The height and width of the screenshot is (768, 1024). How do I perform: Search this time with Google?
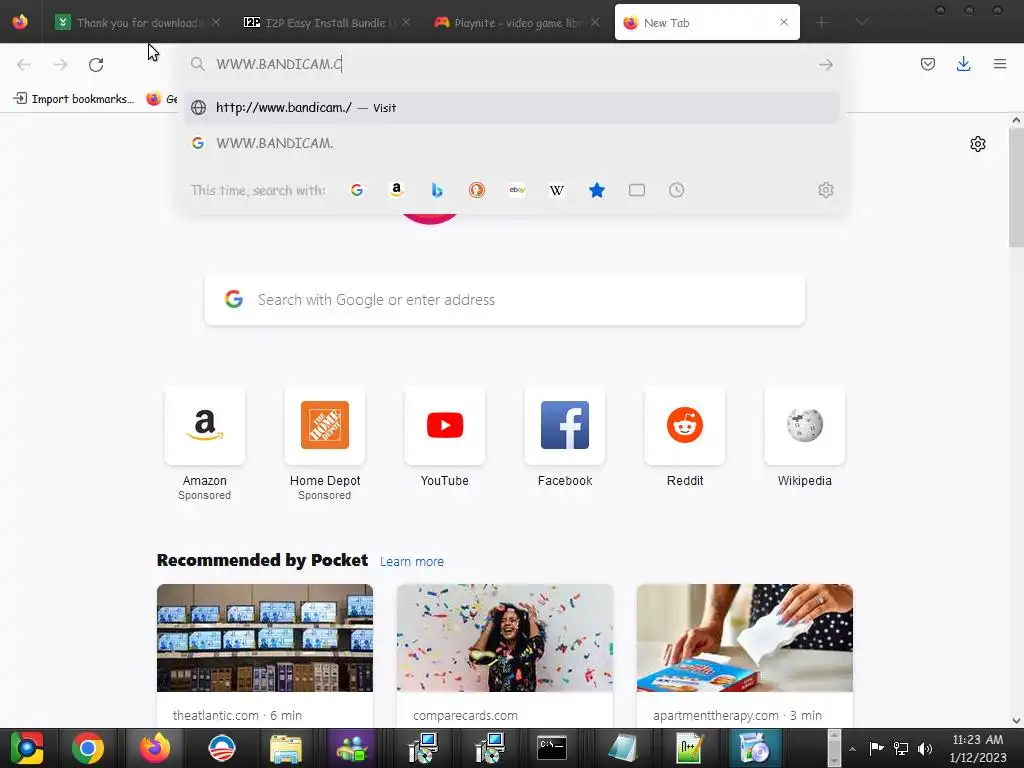pyautogui.click(x=357, y=190)
